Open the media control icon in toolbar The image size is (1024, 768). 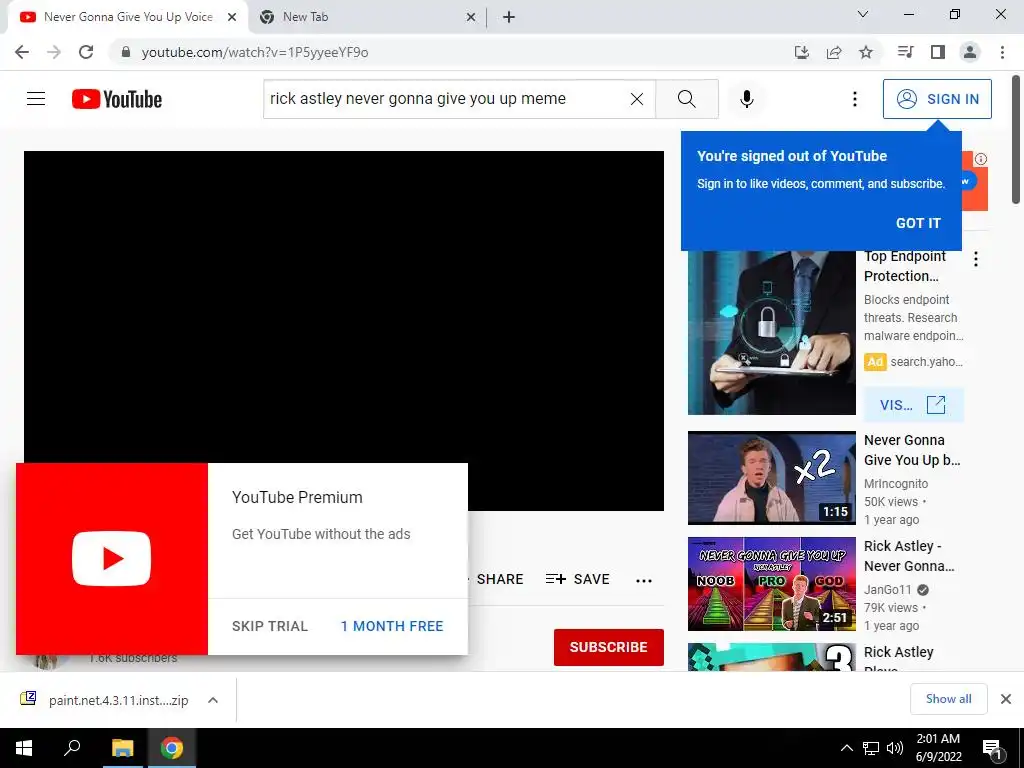point(905,52)
